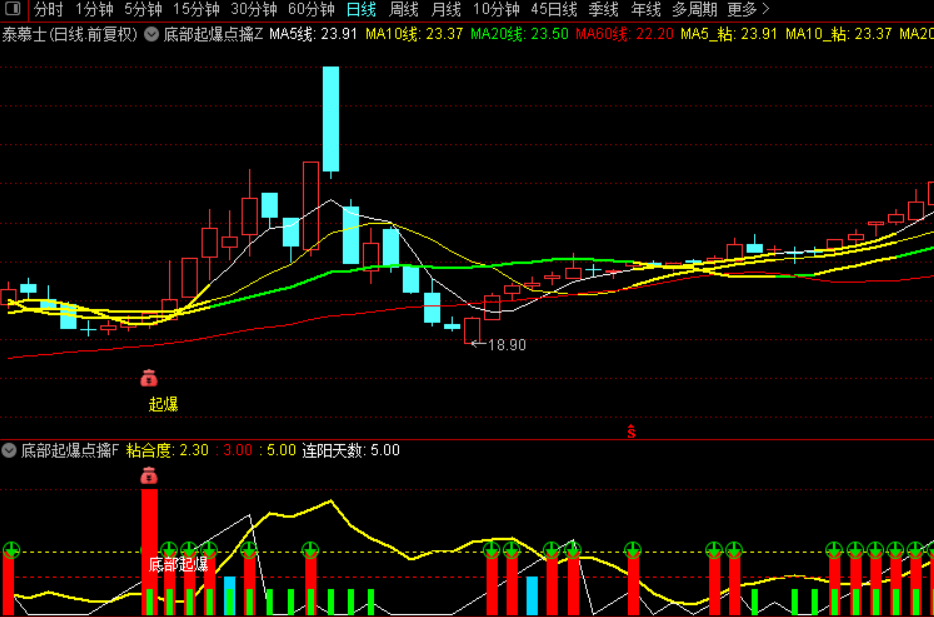Click the 起爆 money bag icon on main chart

(148, 378)
